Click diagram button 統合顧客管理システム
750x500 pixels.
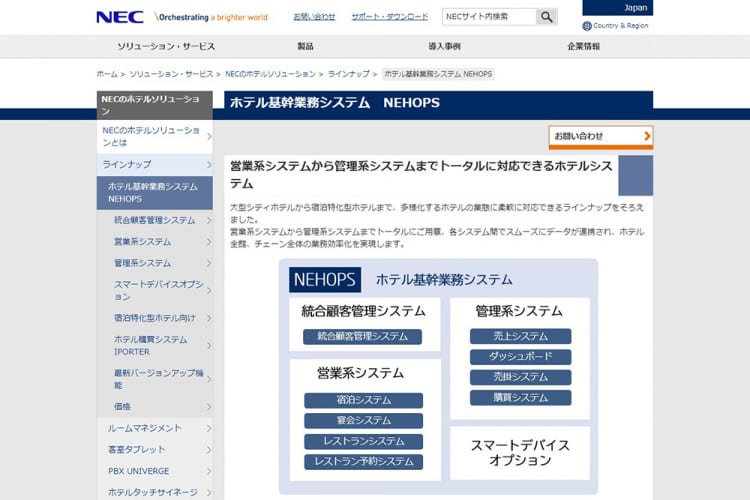tap(363, 337)
